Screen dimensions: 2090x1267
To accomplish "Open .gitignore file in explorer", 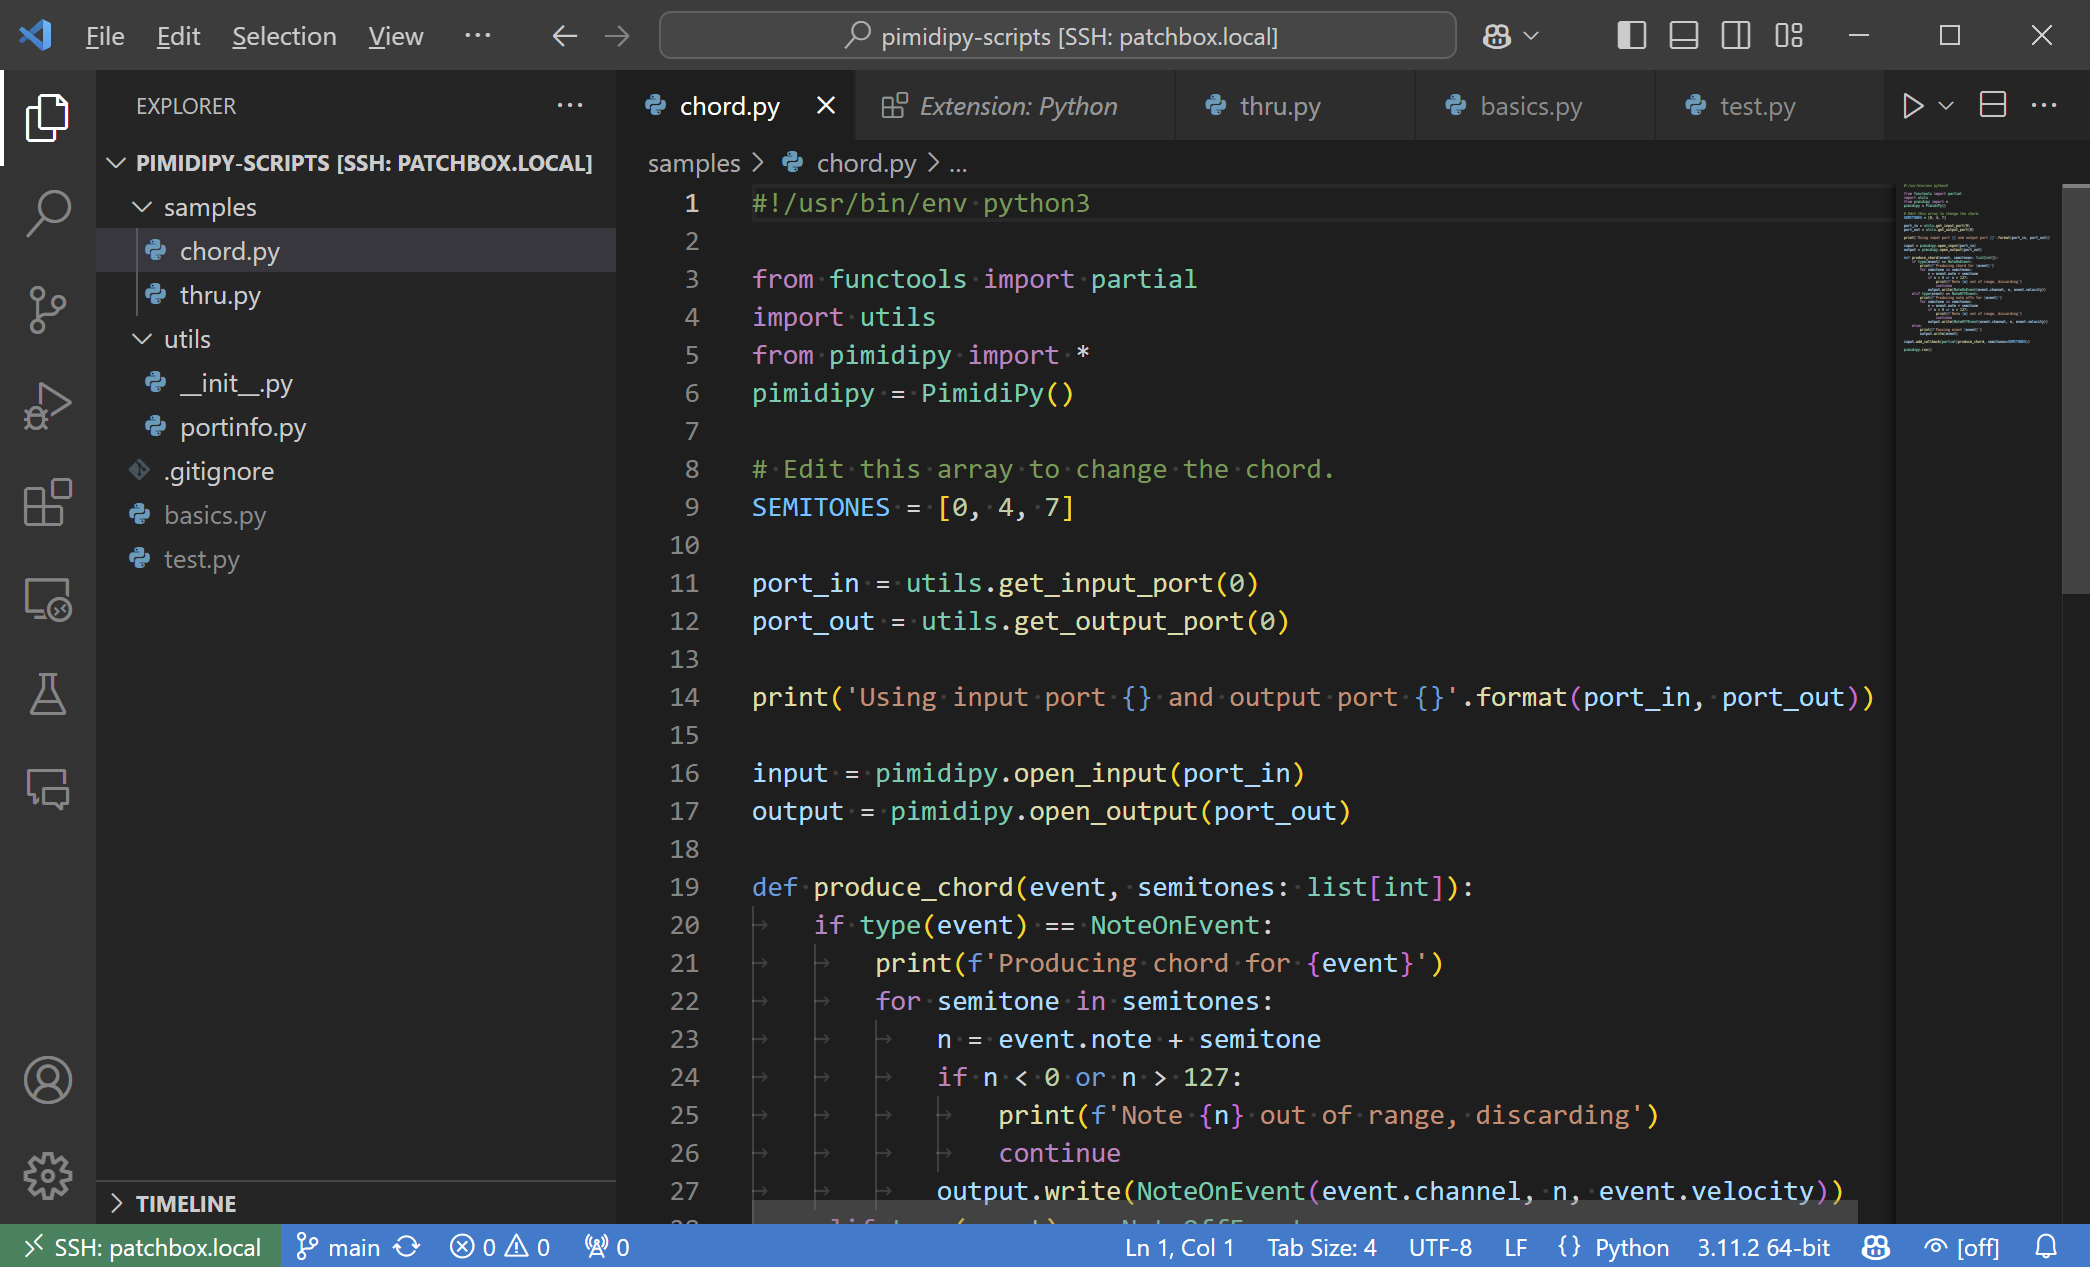I will pos(356,471).
